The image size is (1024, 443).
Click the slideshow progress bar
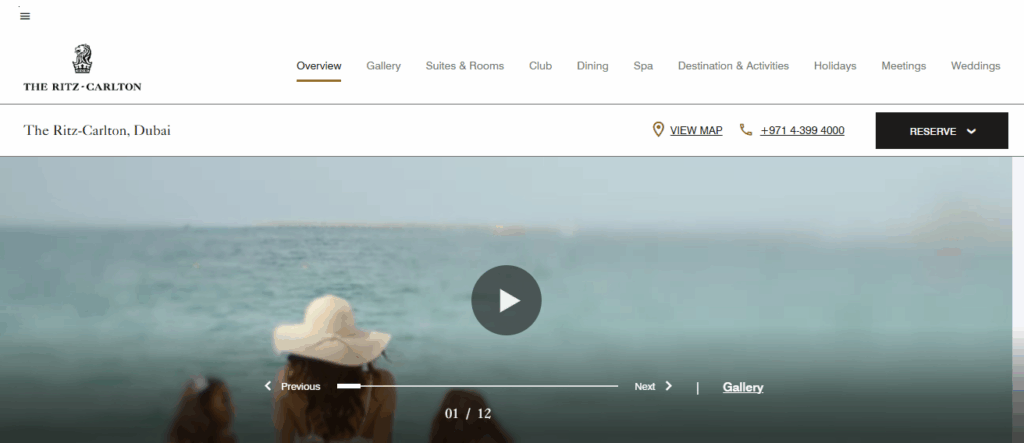(x=477, y=386)
